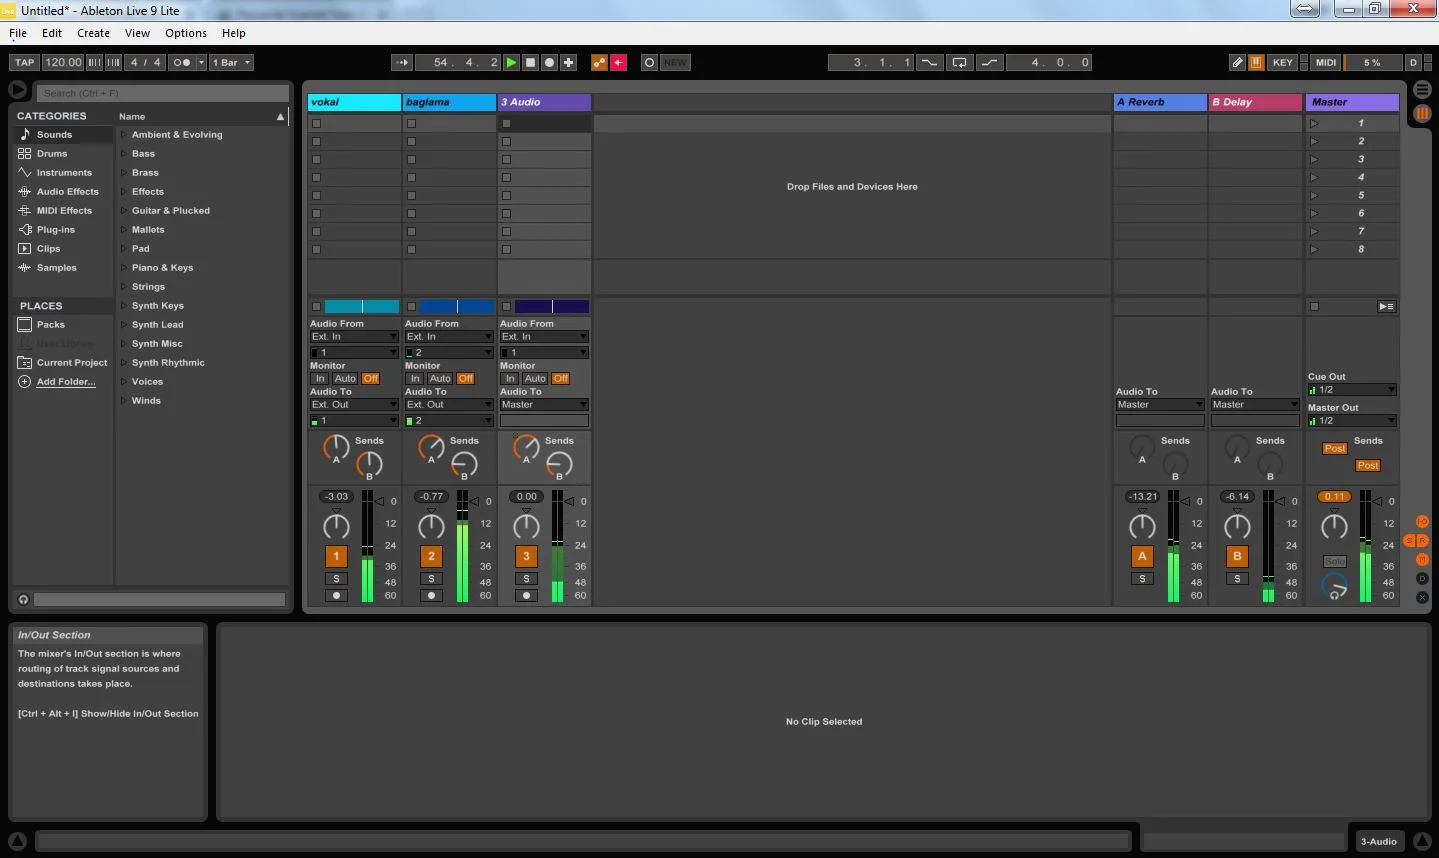Toggle Draw Mode pencil icon
1439x858 pixels.
click(x=1237, y=62)
